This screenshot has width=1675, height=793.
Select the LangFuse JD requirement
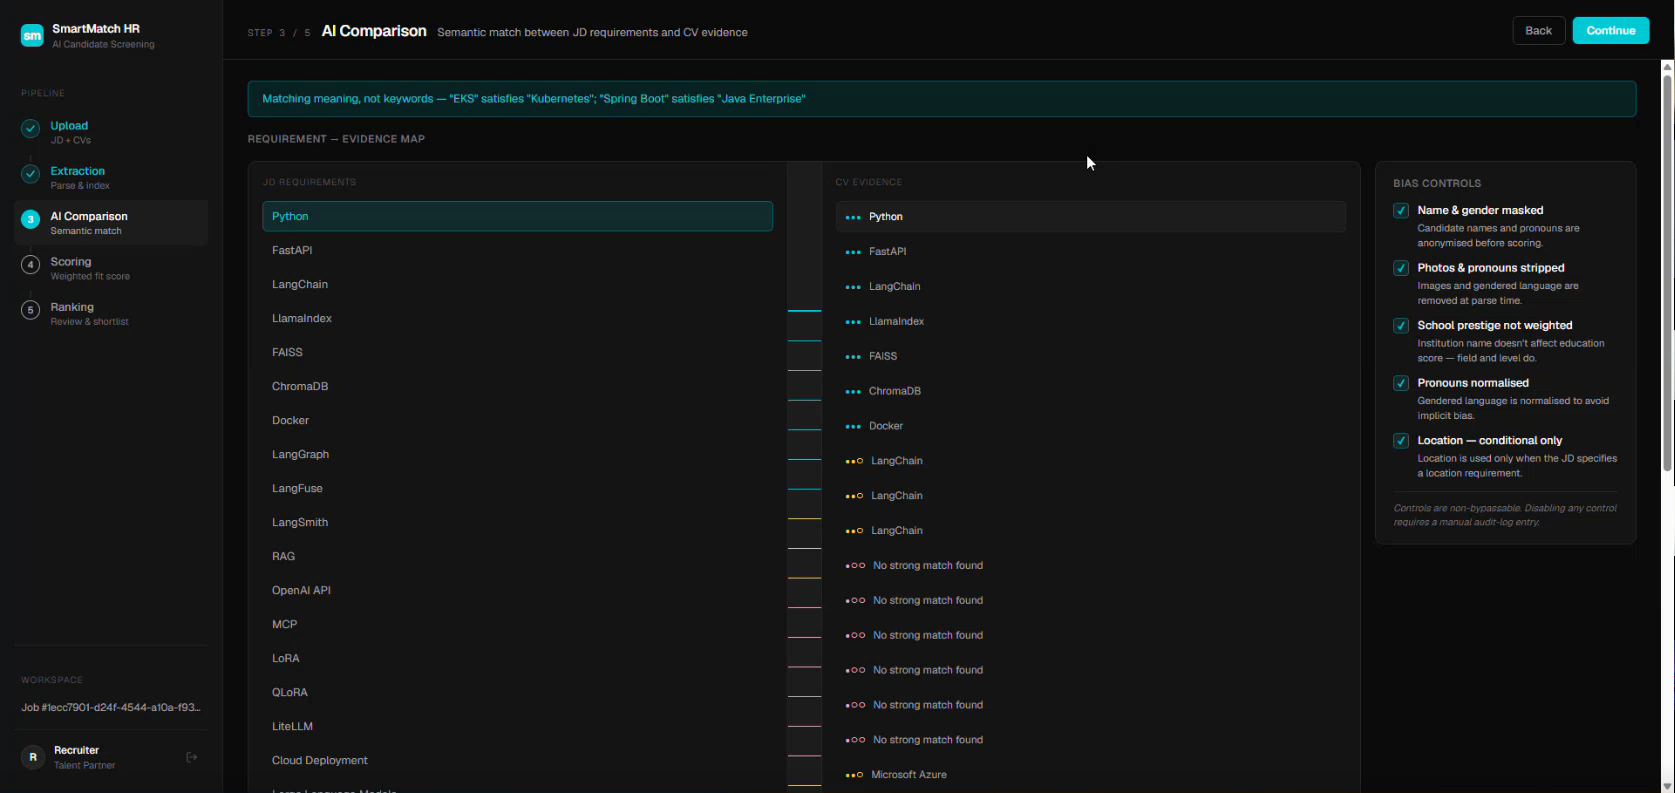517,488
